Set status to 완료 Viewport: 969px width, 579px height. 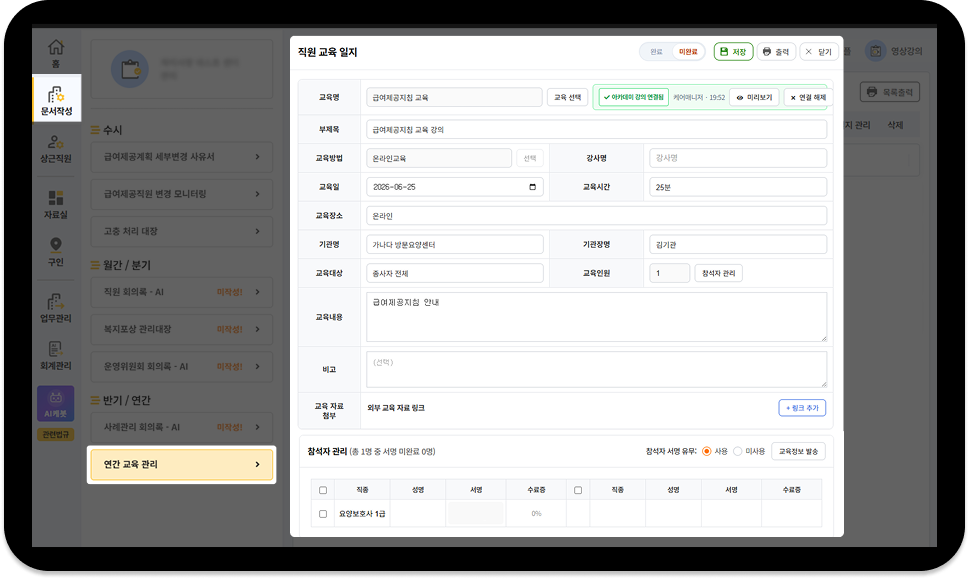click(656, 52)
